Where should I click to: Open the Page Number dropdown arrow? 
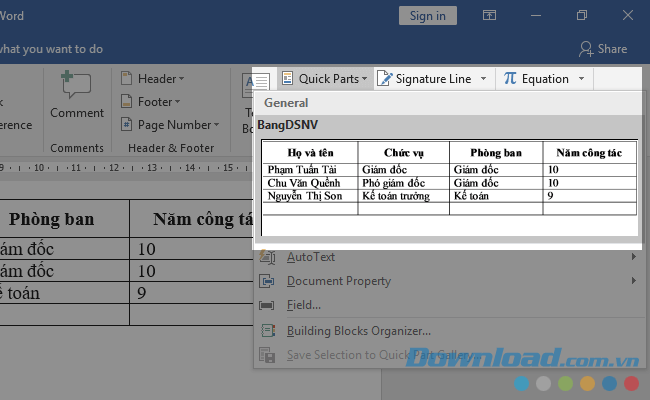pyautogui.click(x=217, y=125)
